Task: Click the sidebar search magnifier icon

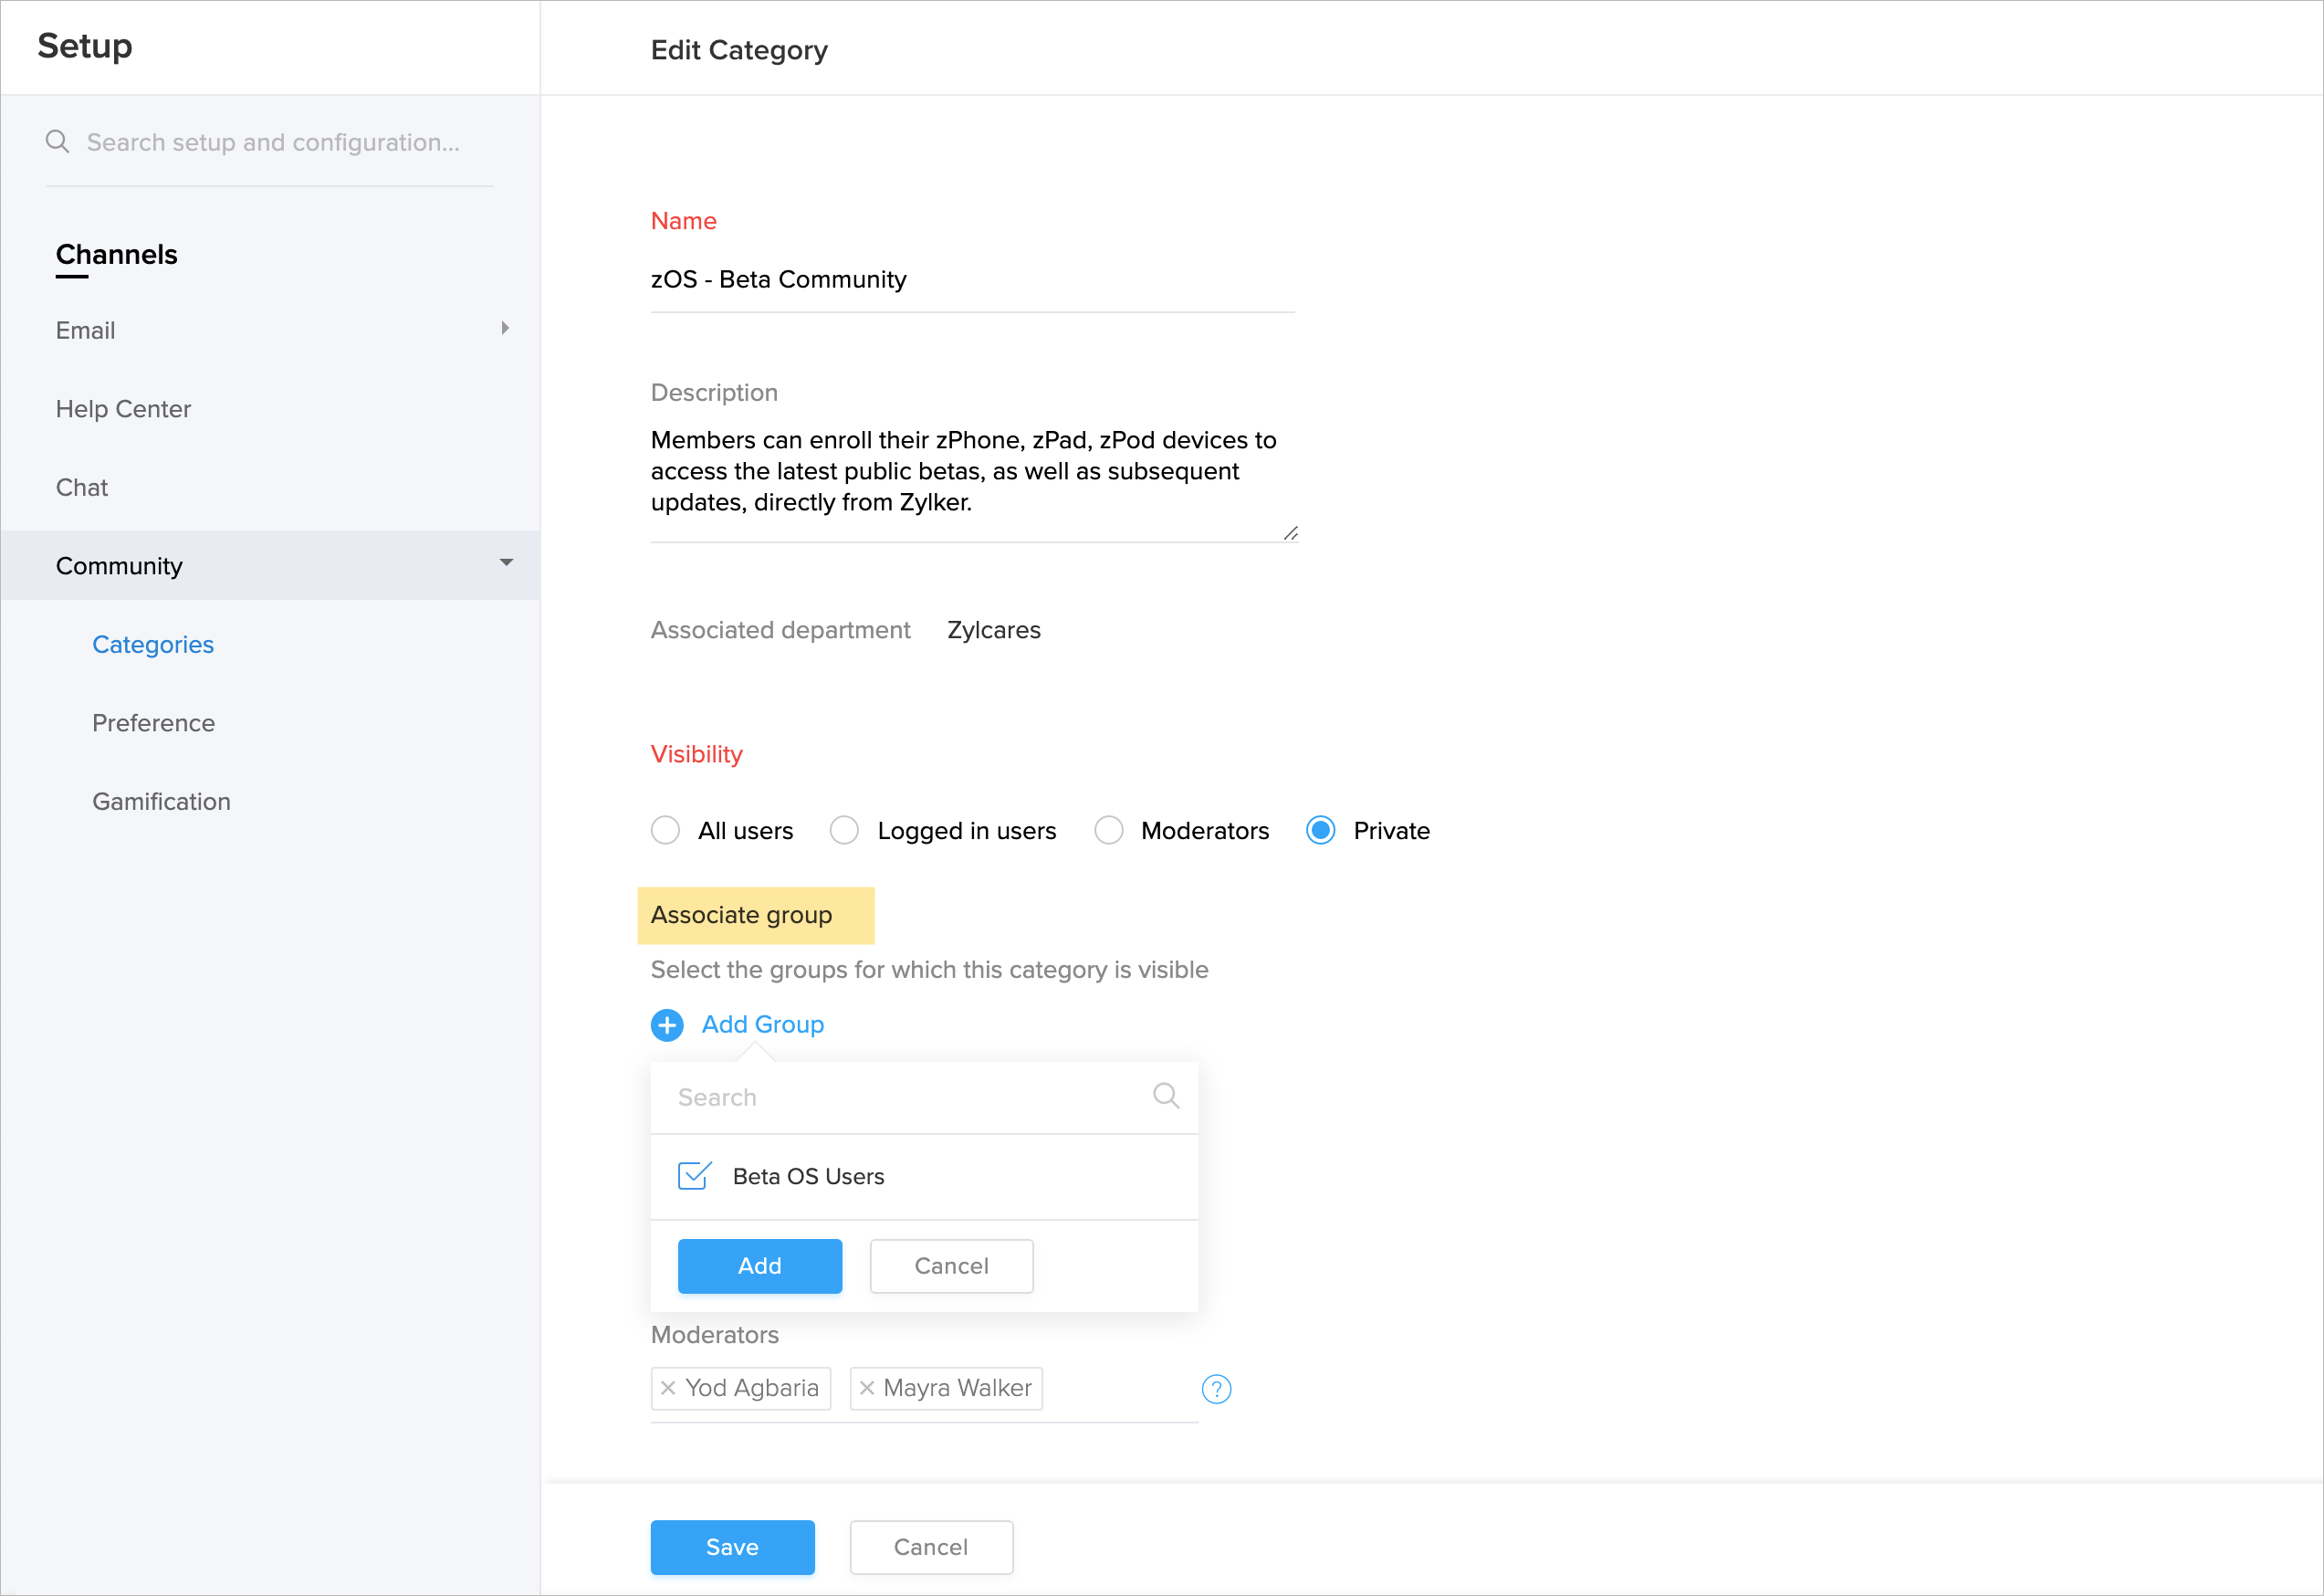Action: (57, 142)
